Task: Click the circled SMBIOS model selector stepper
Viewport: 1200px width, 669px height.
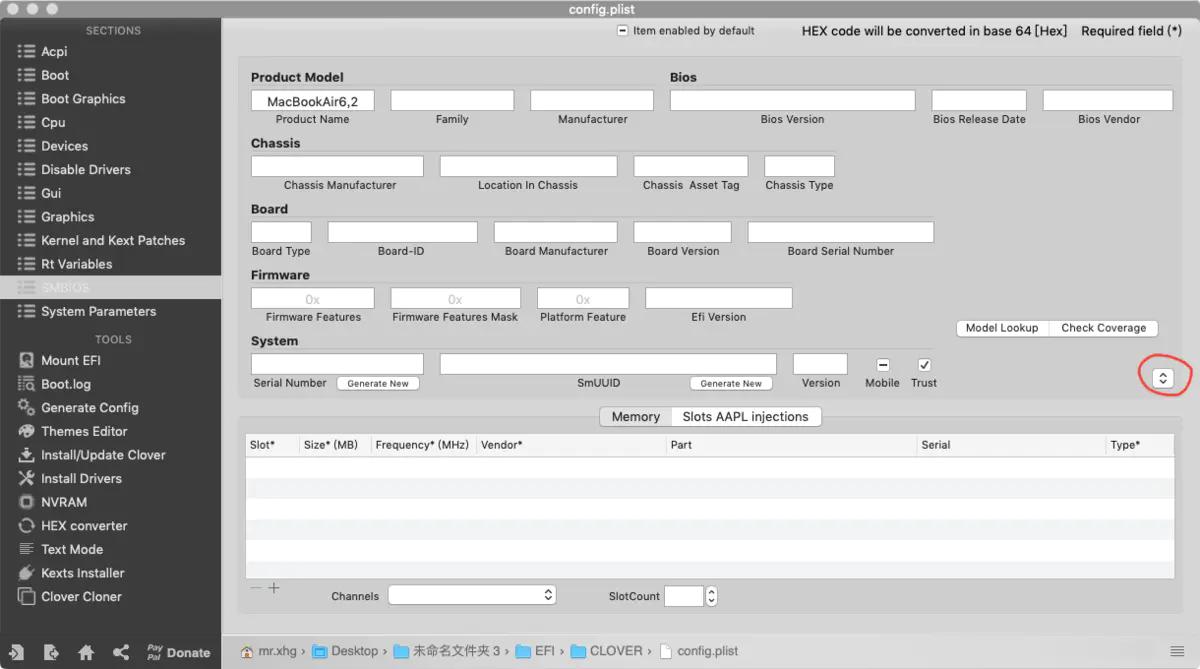Action: pos(1163,378)
